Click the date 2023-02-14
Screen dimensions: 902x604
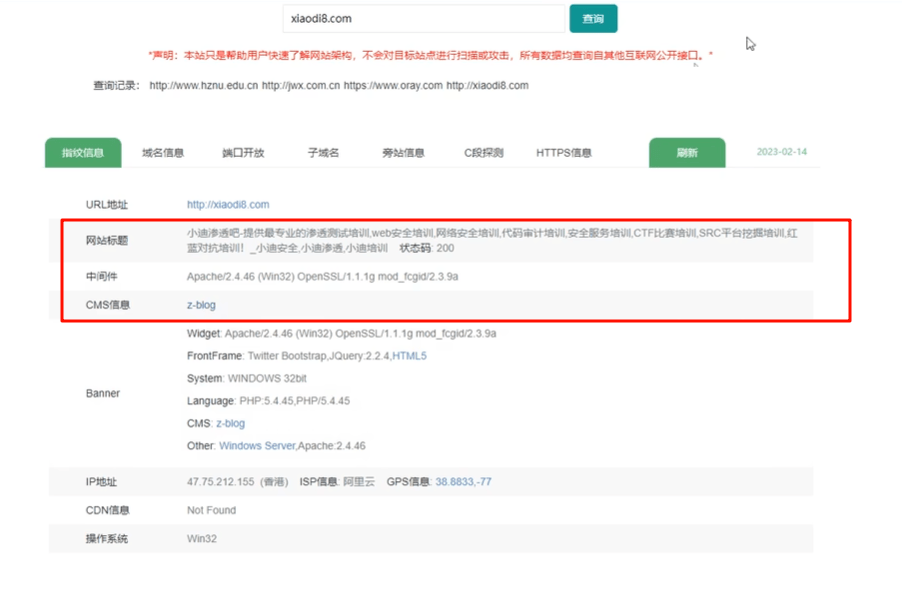(x=782, y=152)
